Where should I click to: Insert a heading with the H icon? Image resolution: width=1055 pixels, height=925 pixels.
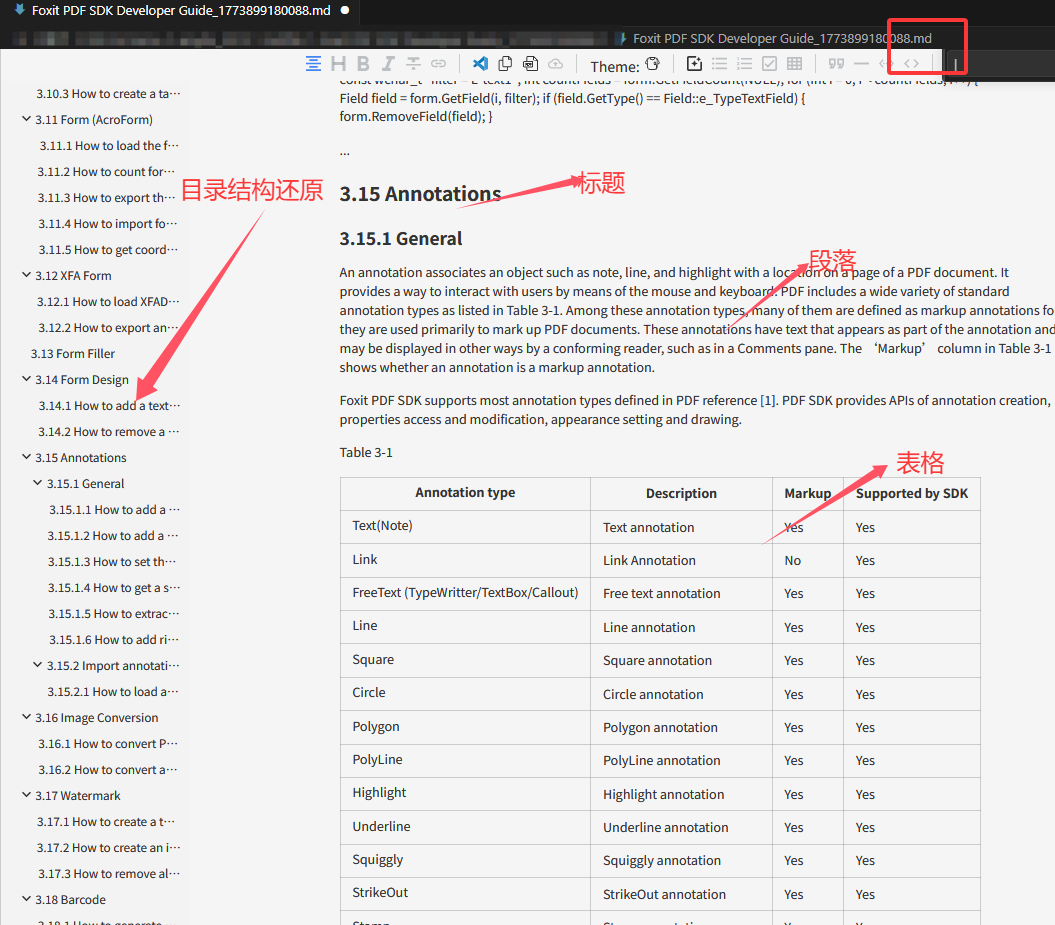point(338,64)
